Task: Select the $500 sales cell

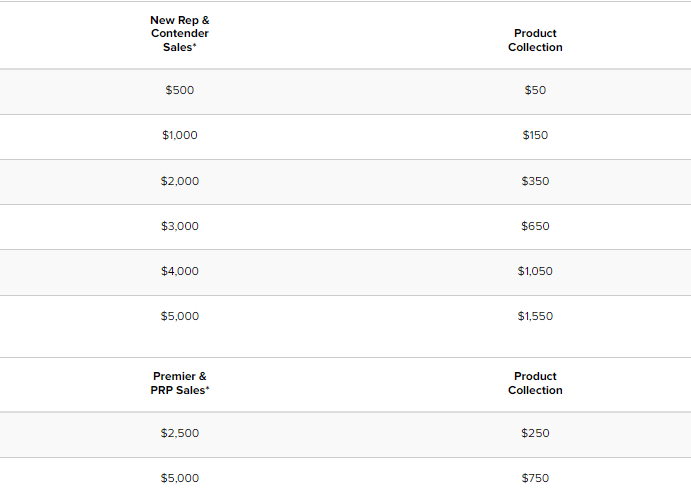Action: pos(180,90)
